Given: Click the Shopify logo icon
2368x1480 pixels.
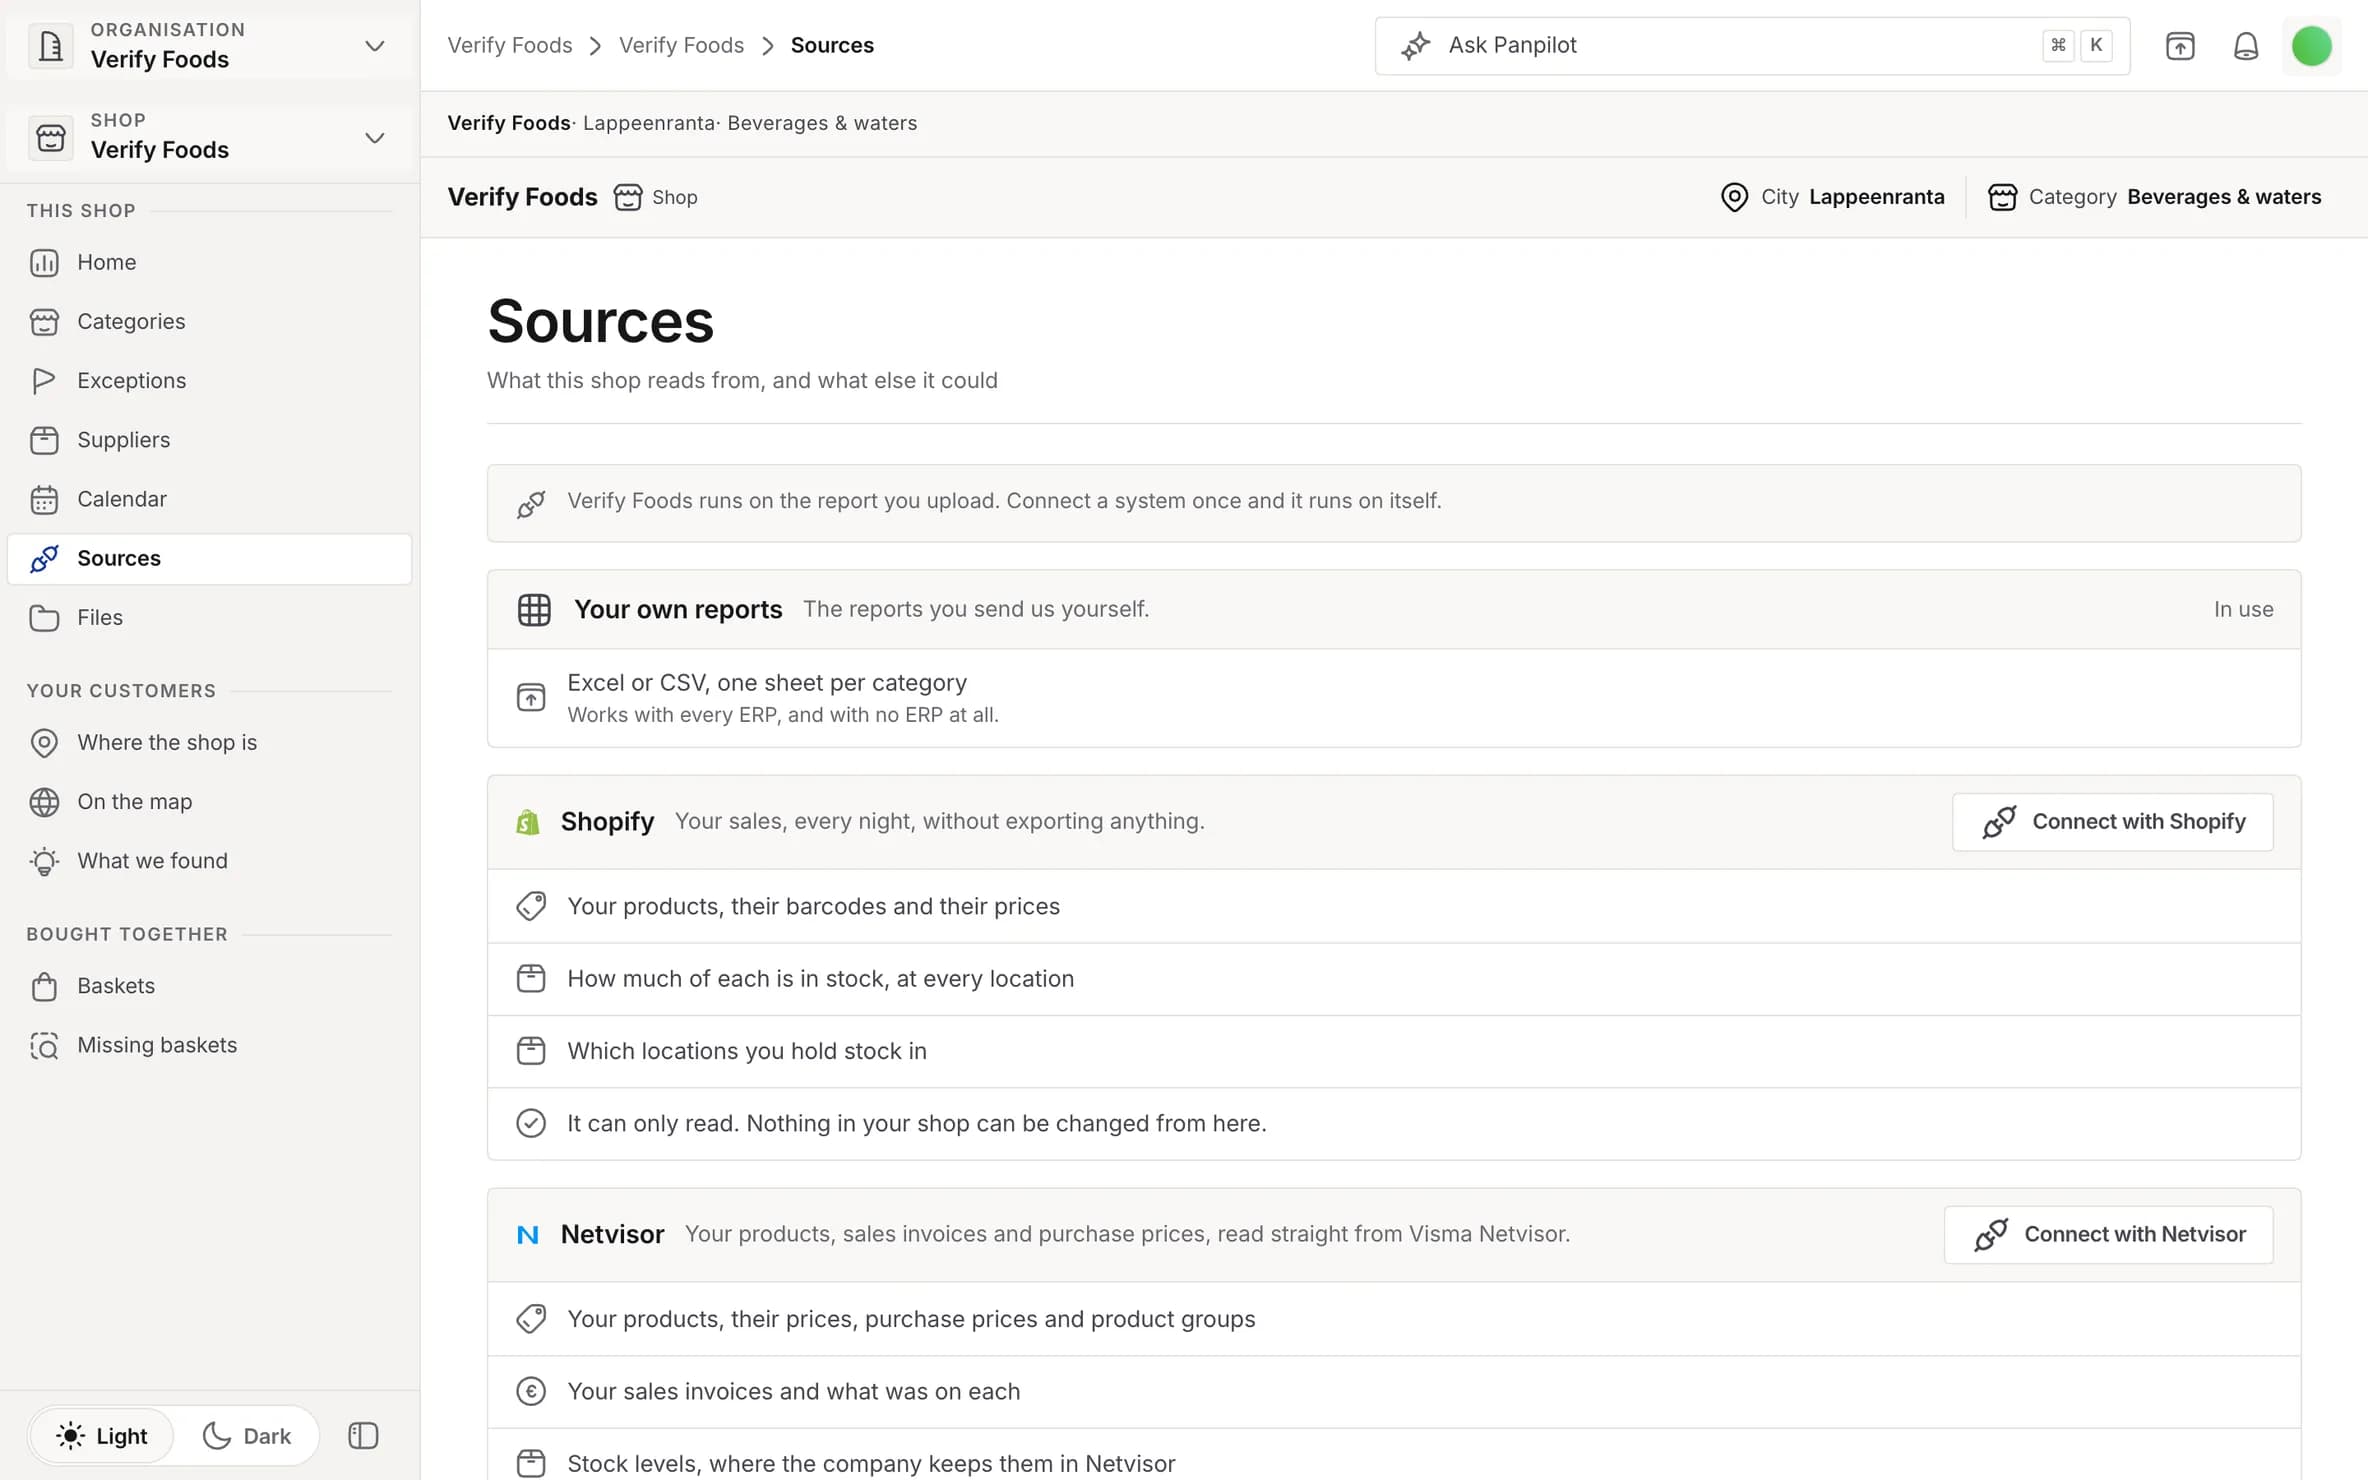Looking at the screenshot, I should click(x=527, y=822).
